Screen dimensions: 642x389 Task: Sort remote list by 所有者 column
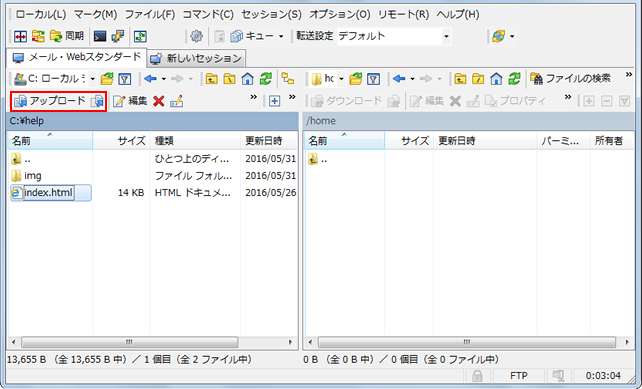[x=612, y=141]
